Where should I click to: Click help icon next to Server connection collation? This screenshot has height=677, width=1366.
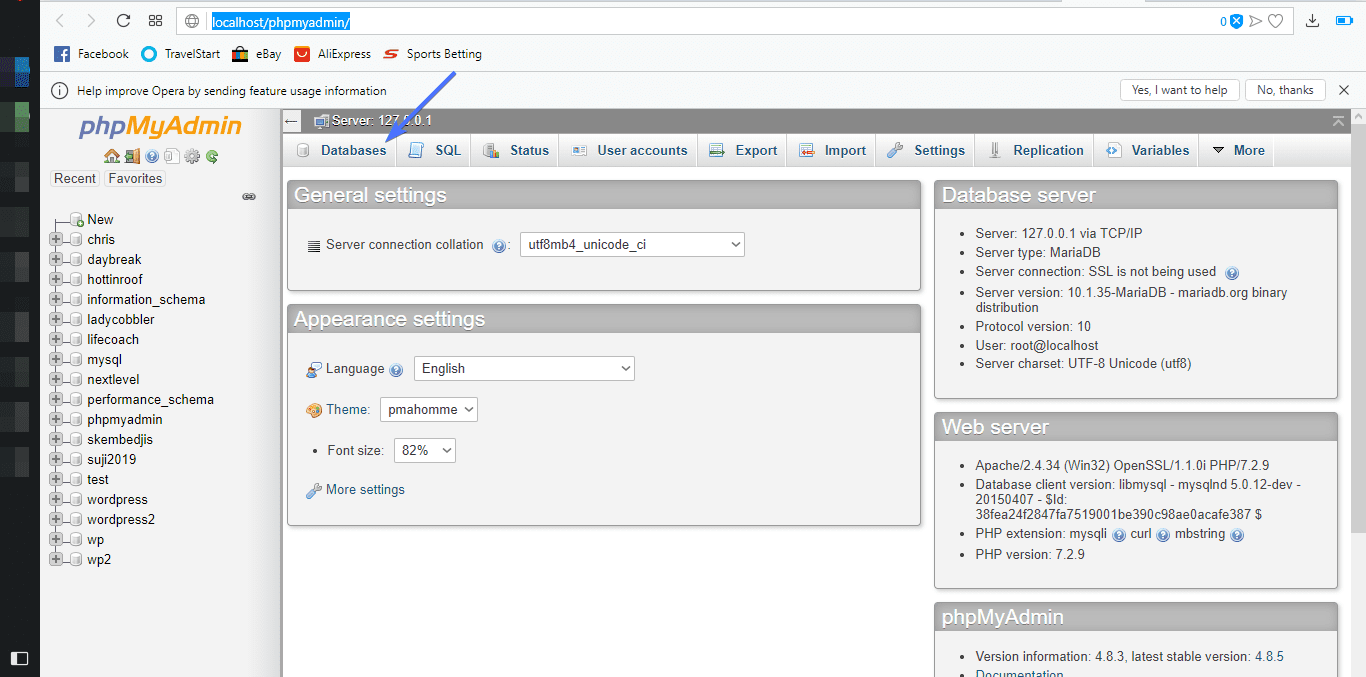coord(499,245)
